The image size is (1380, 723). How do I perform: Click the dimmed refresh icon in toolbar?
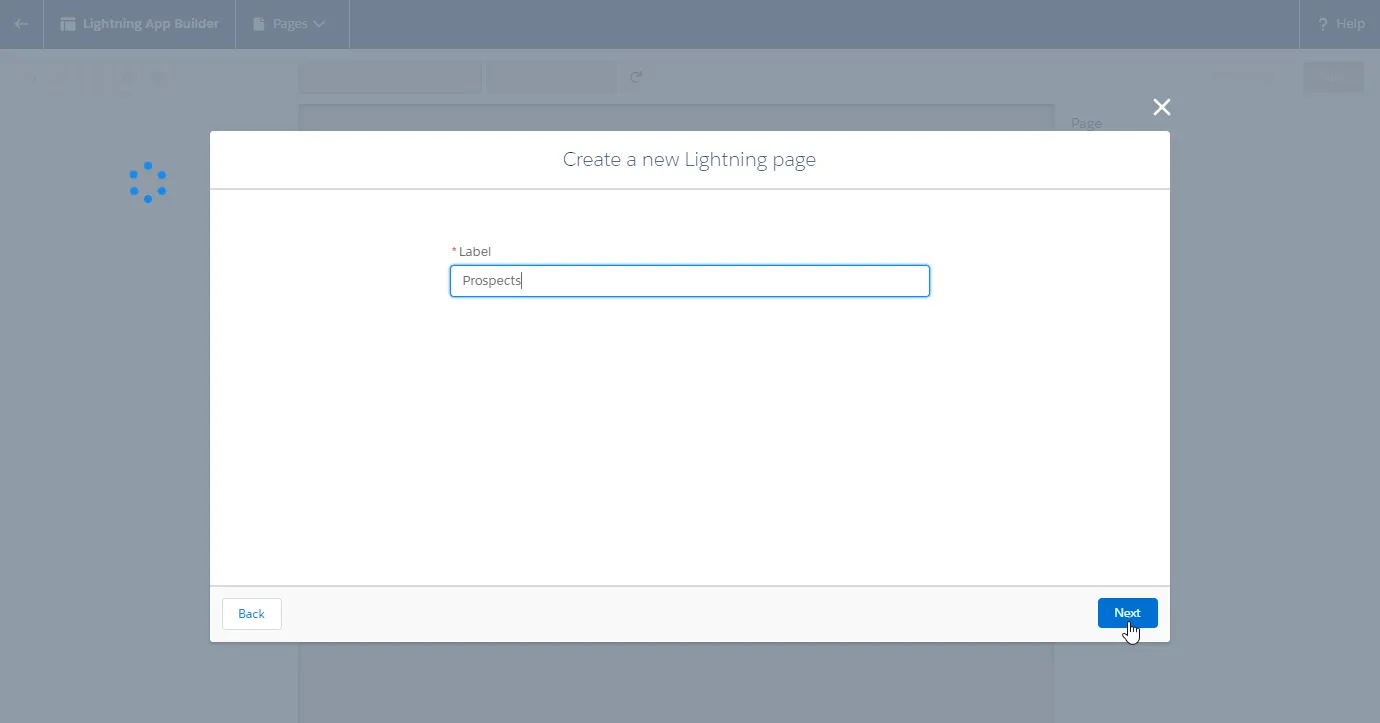[x=636, y=78]
